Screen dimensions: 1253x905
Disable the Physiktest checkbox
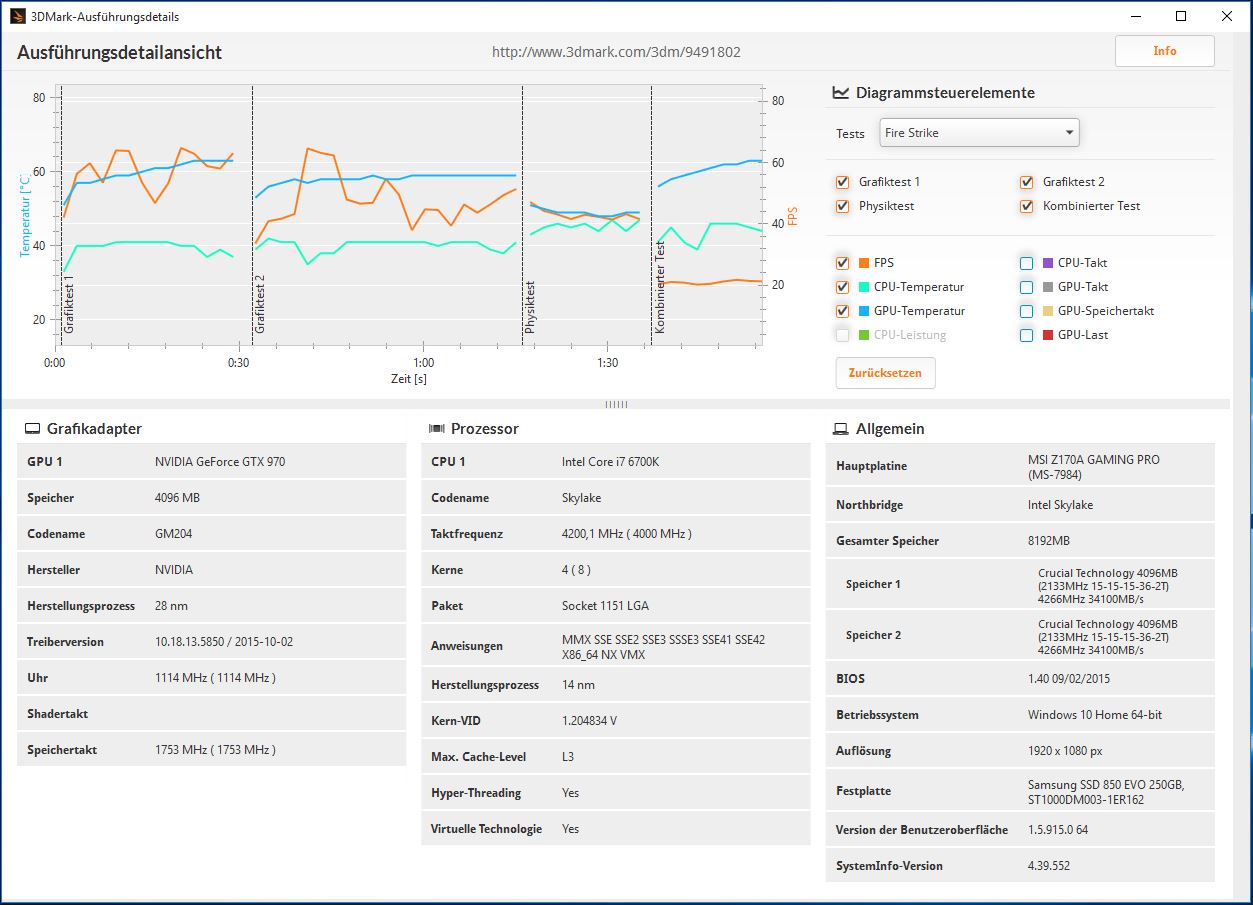coord(842,206)
